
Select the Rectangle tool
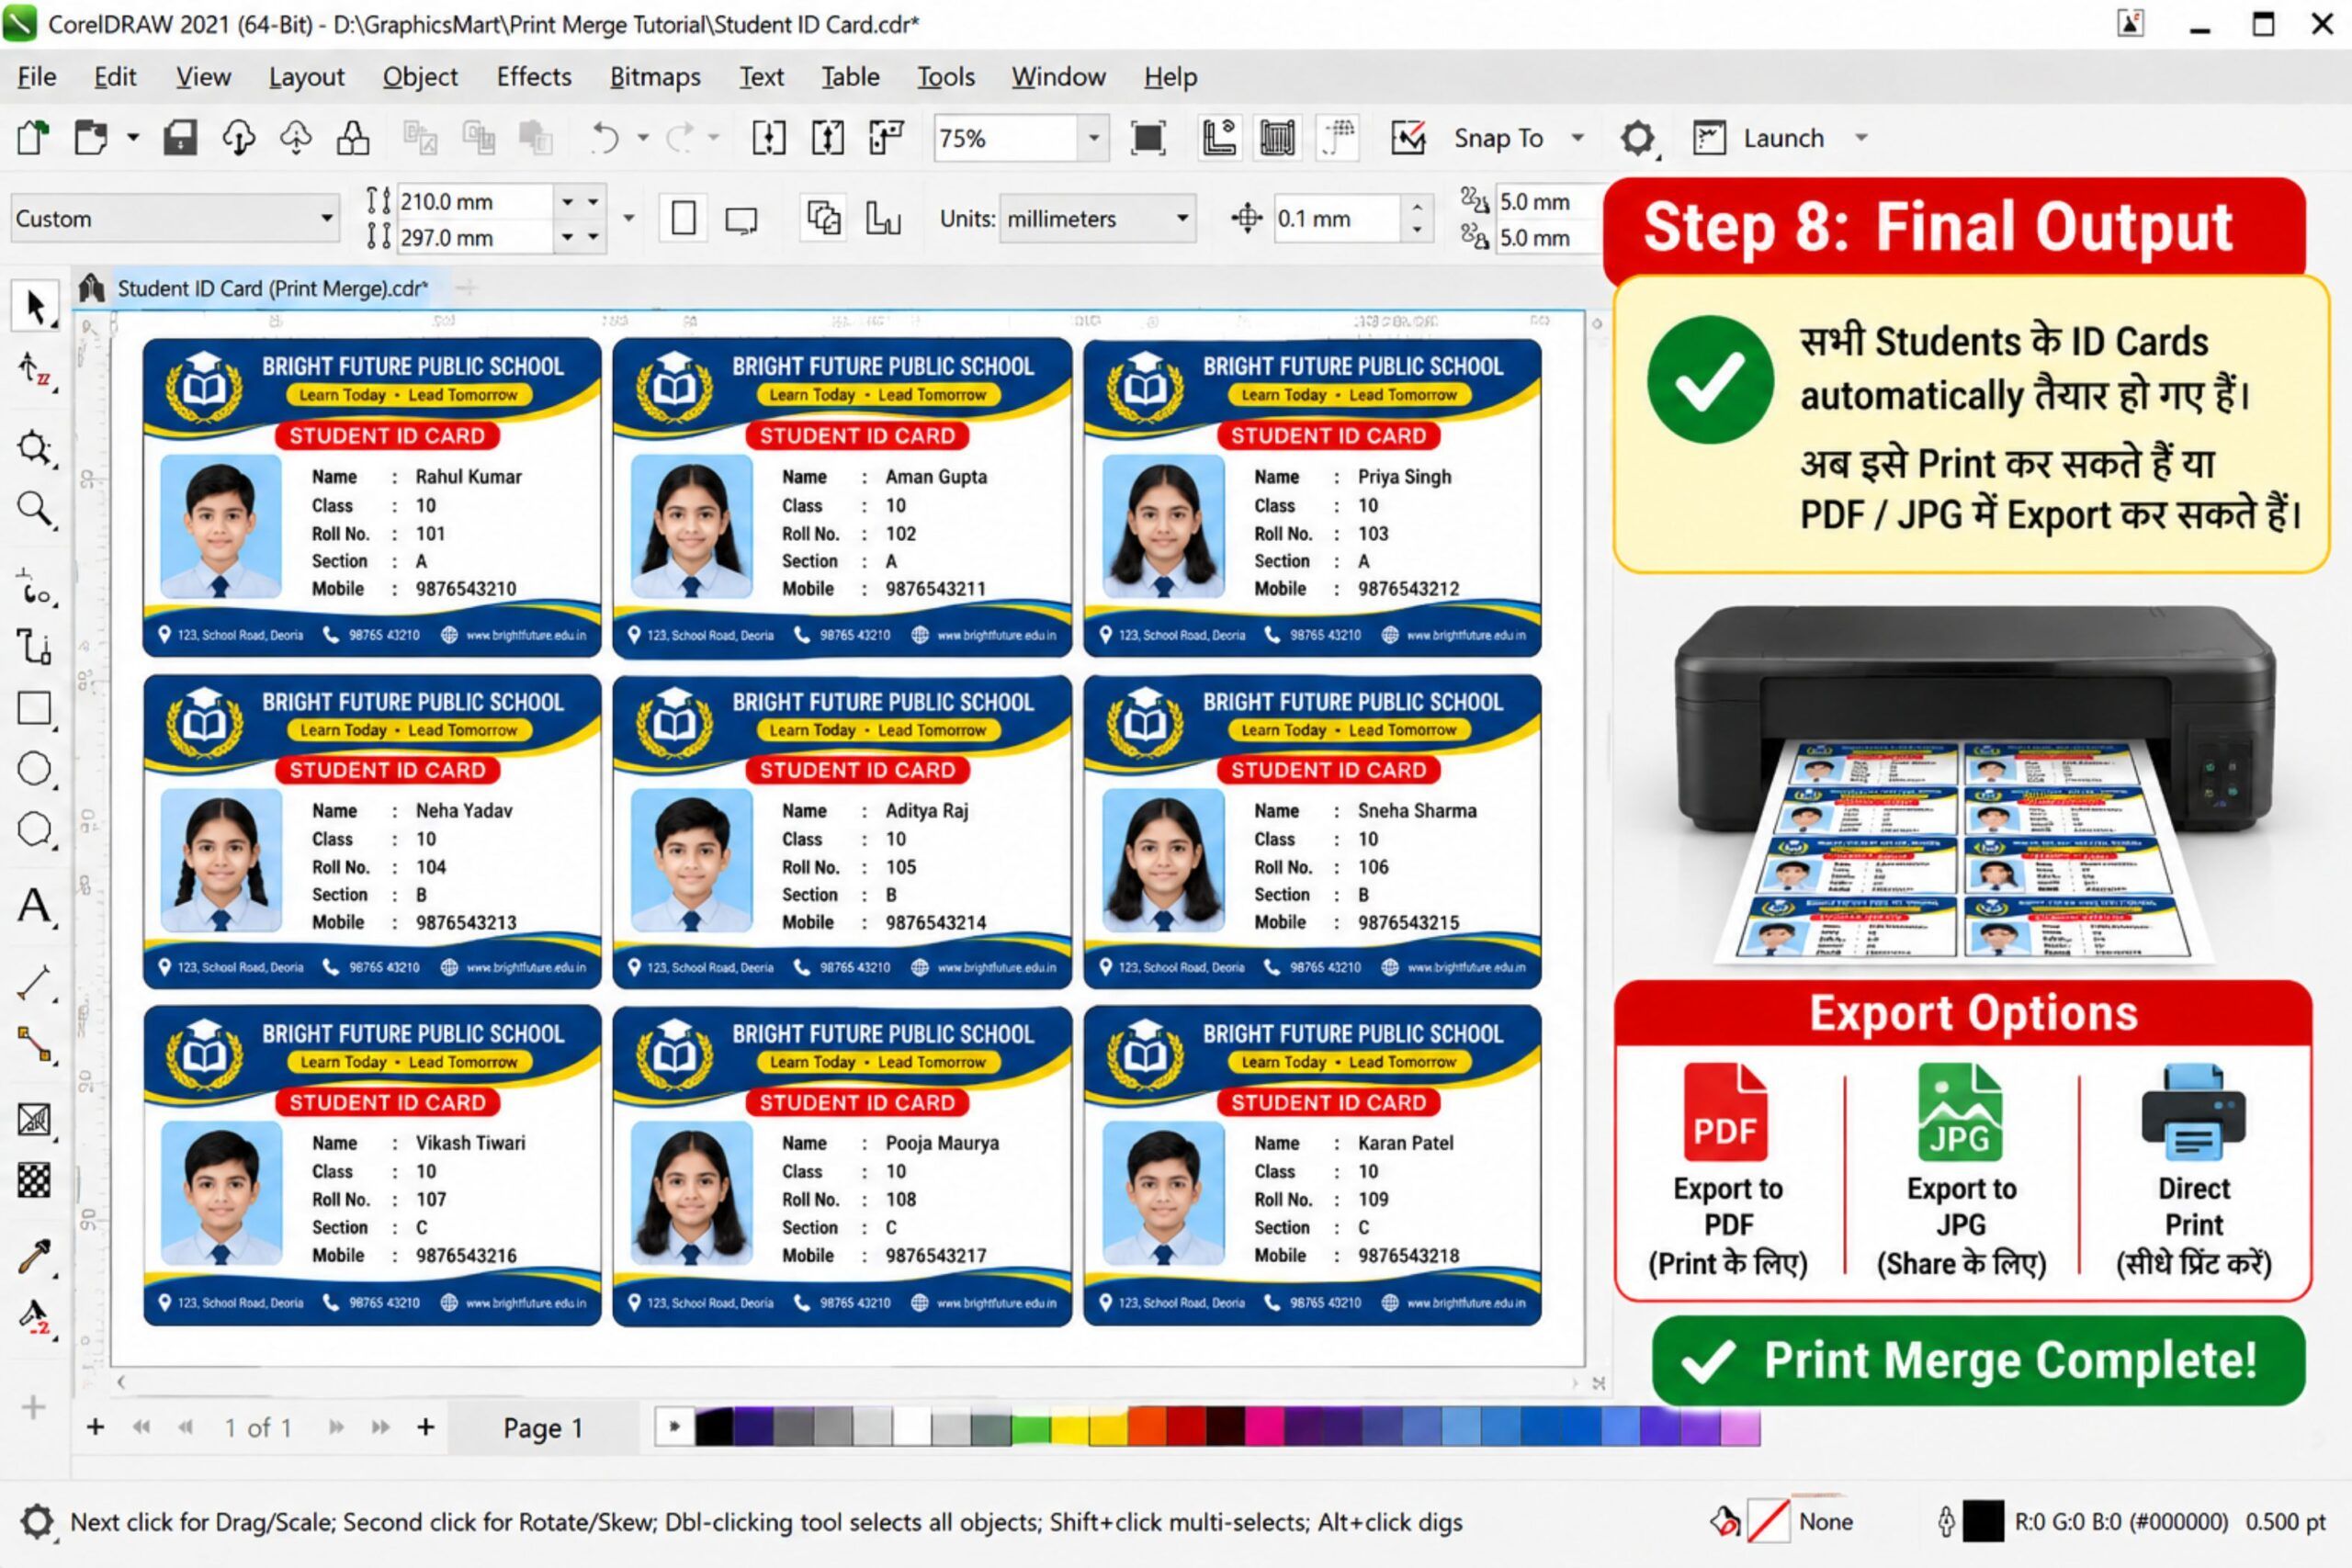[35, 708]
